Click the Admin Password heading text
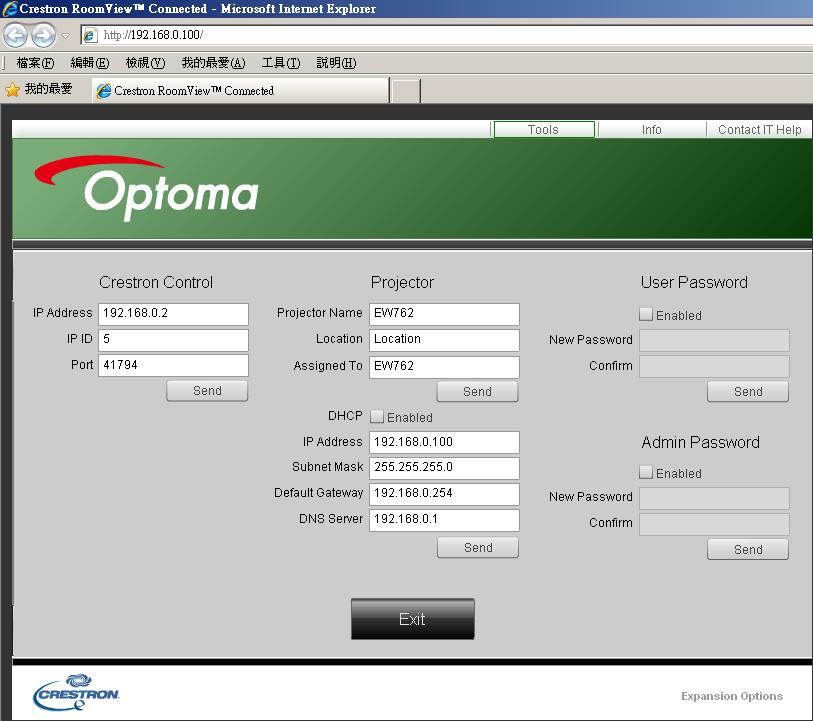813x721 pixels. coord(700,442)
